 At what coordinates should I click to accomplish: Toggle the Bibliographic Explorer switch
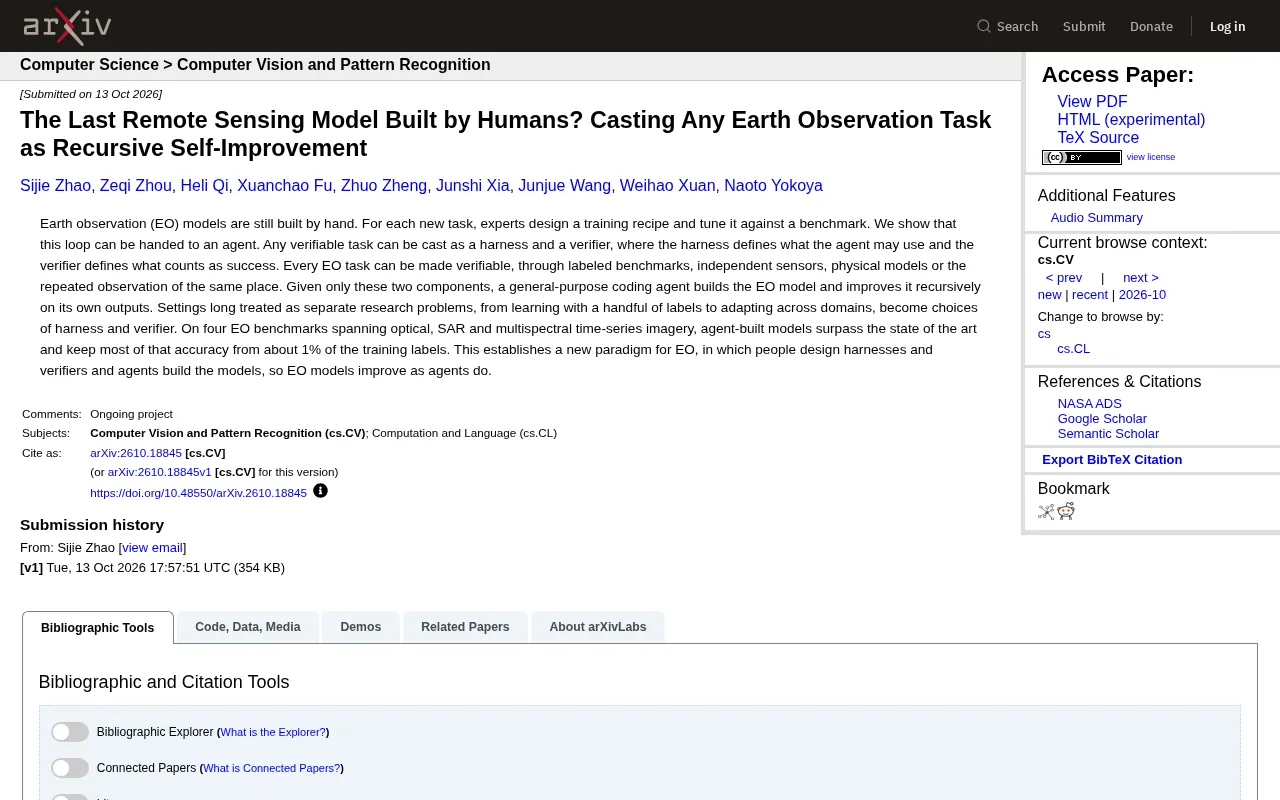click(70, 732)
